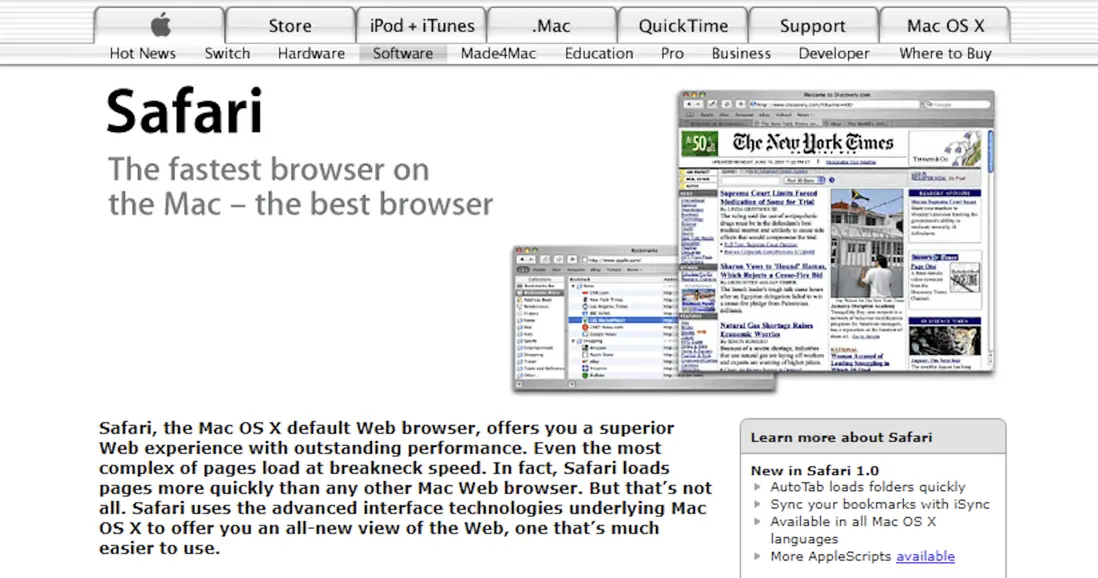Collapse the News bookmarks folder
This screenshot has height=578, width=1098.
point(573,285)
